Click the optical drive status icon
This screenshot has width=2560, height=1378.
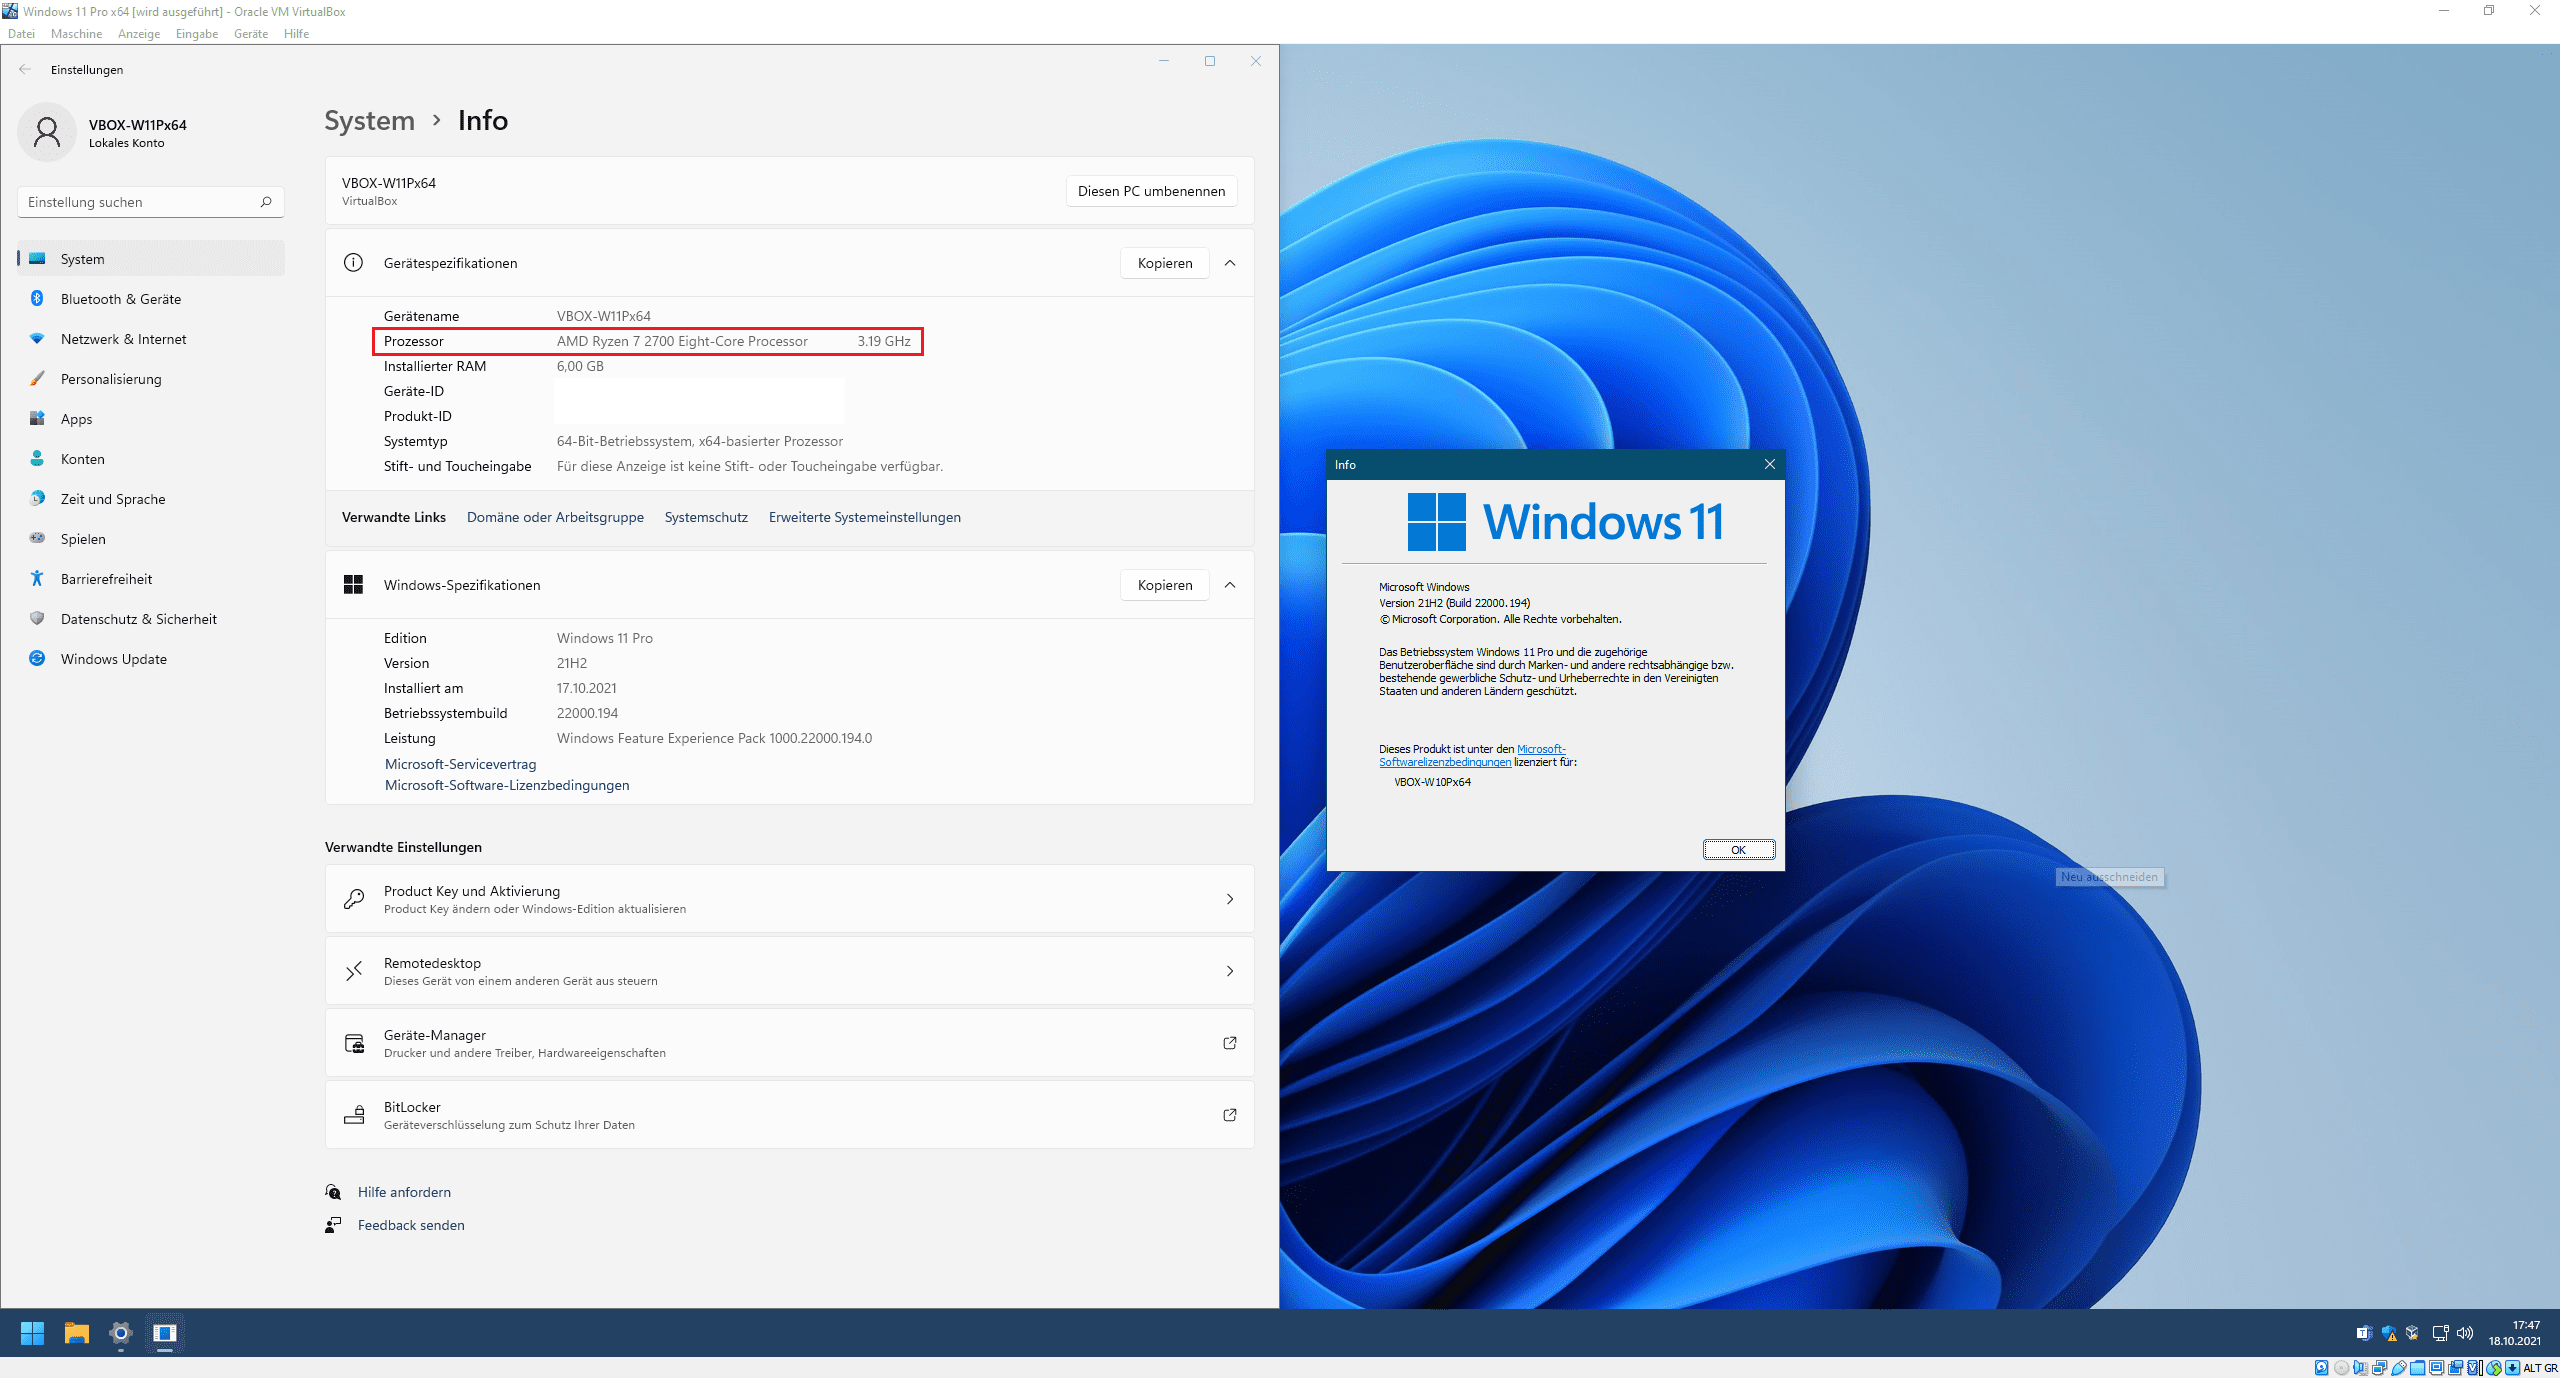2342,1367
